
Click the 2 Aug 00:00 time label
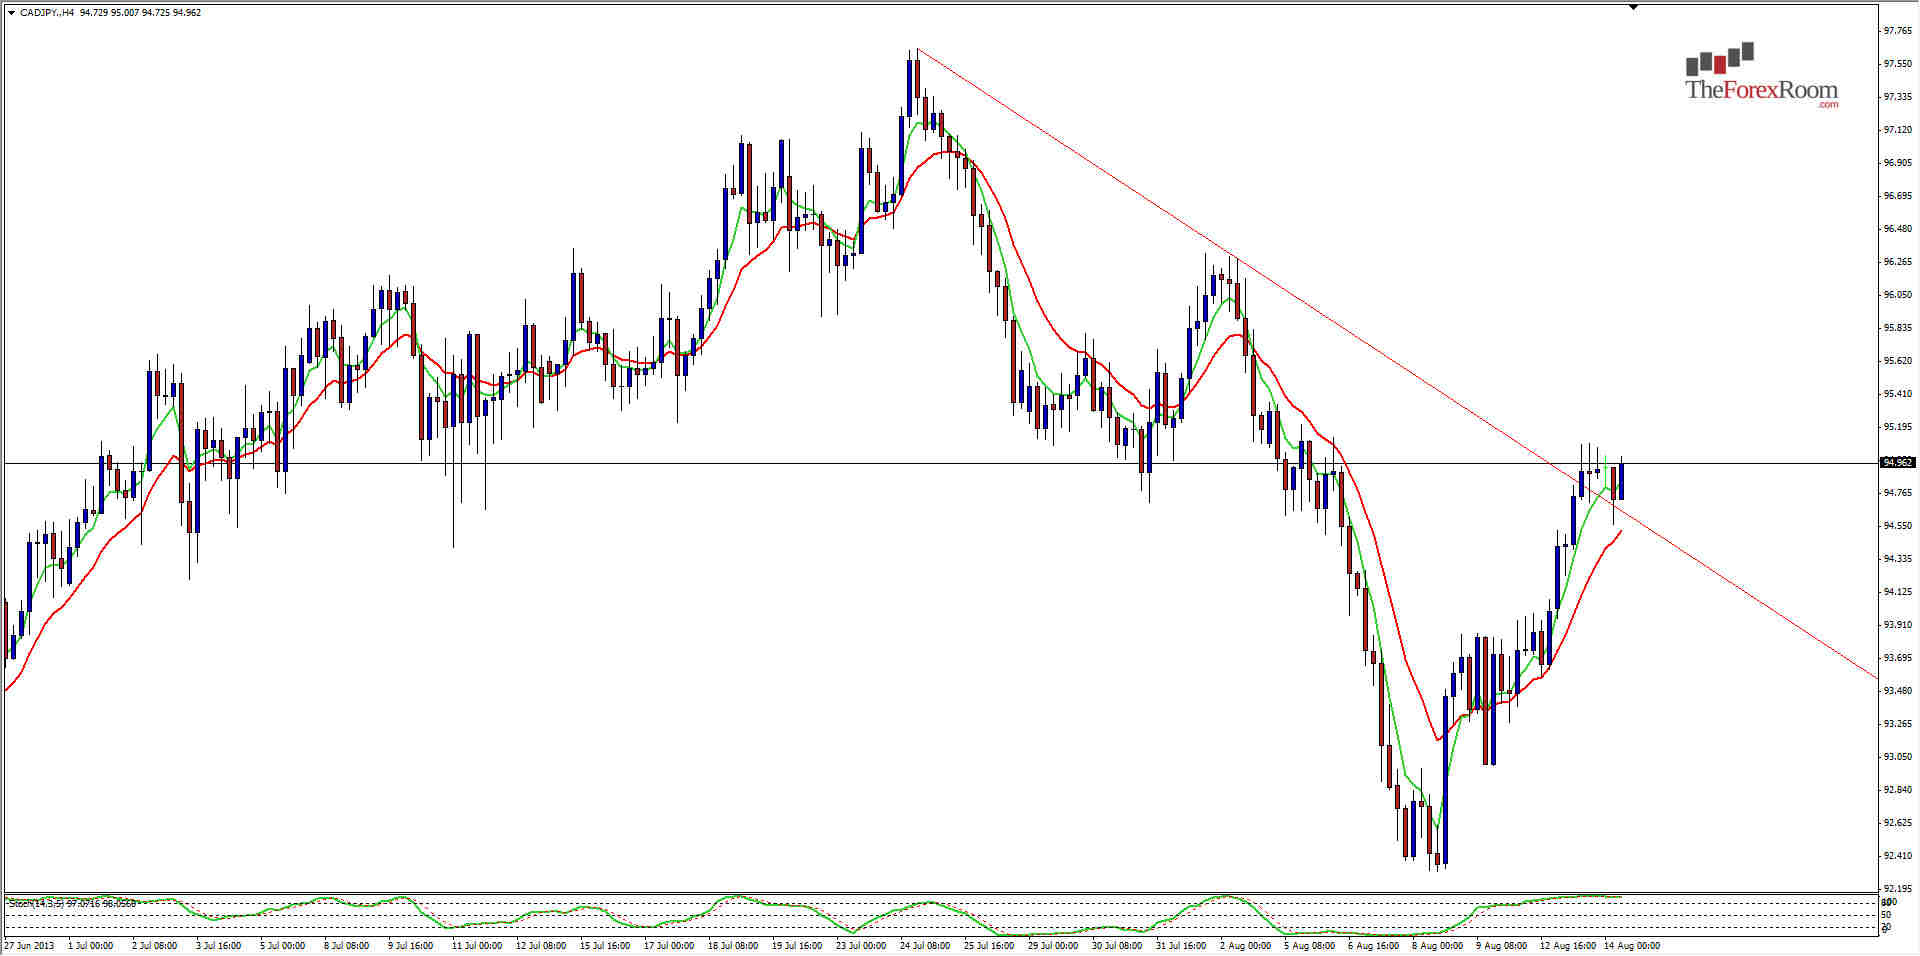pos(1245,945)
